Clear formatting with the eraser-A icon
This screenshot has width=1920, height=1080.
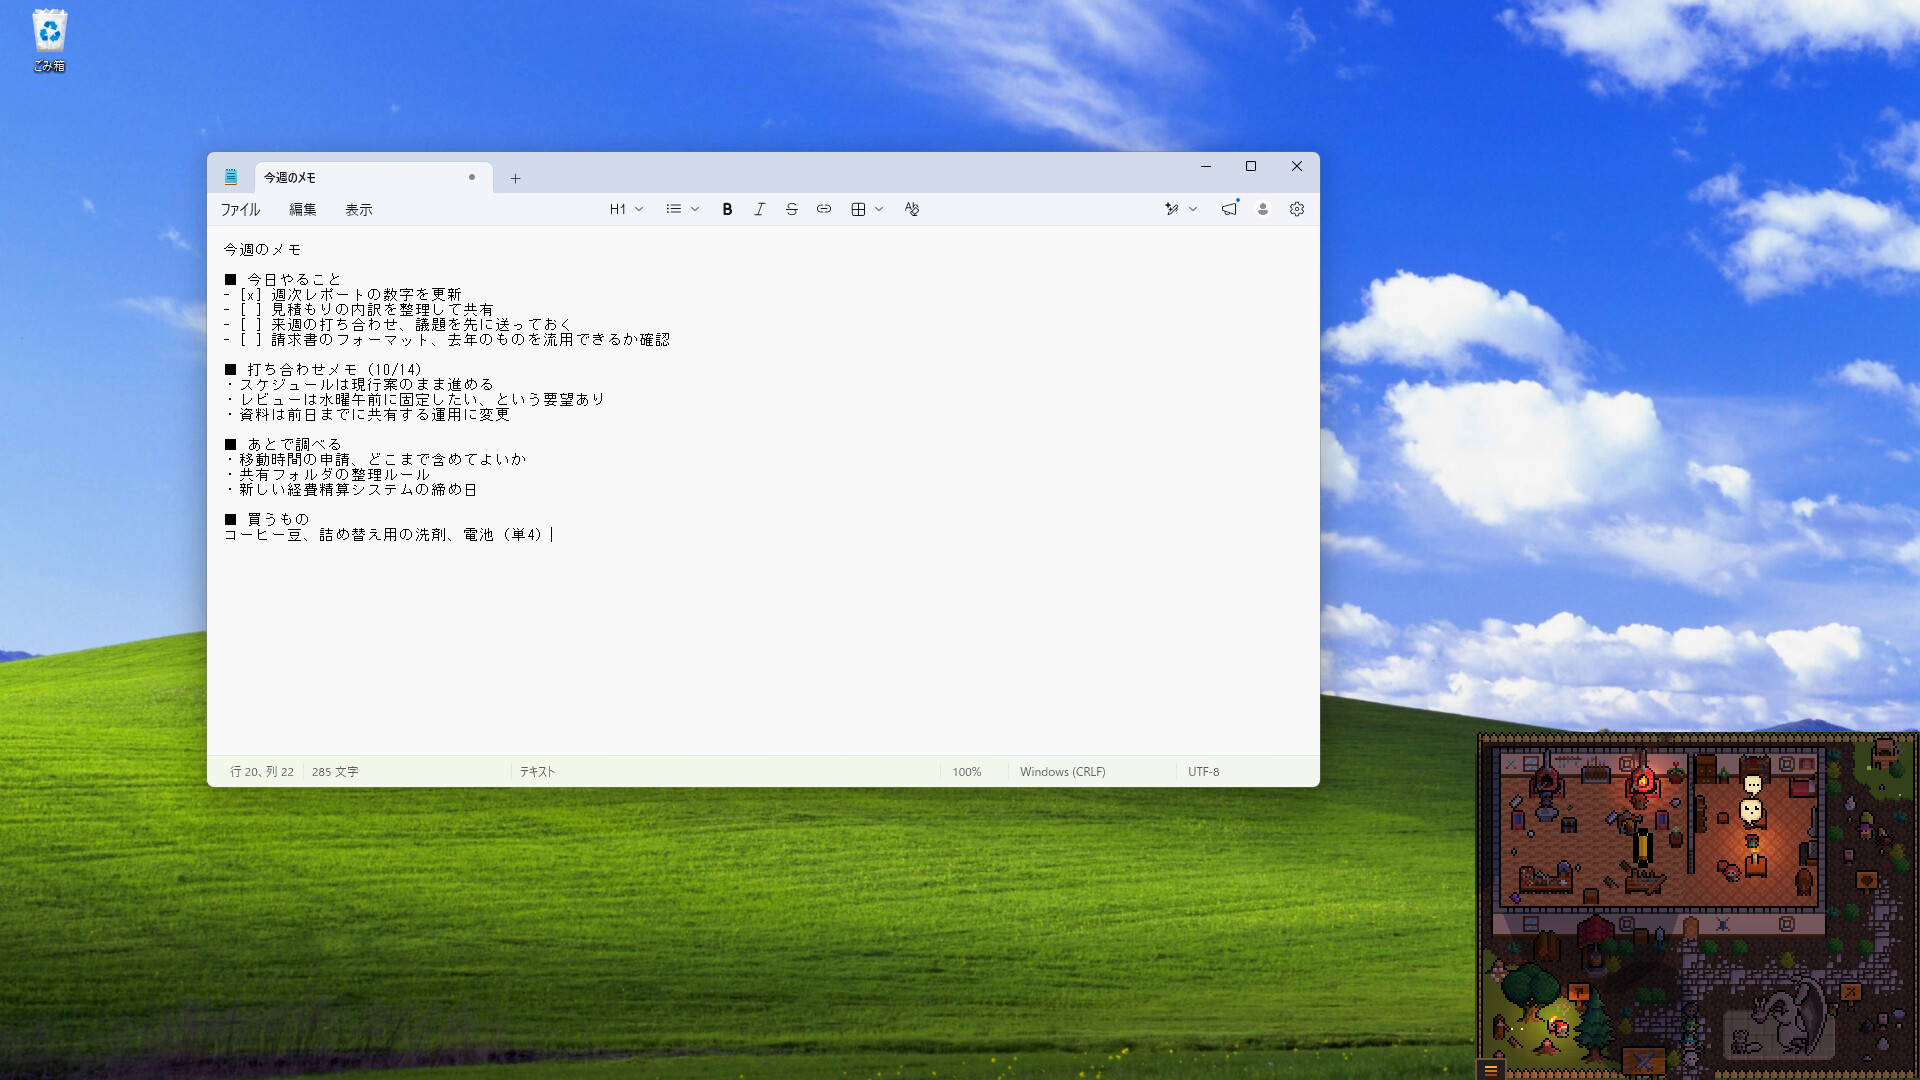tap(912, 209)
